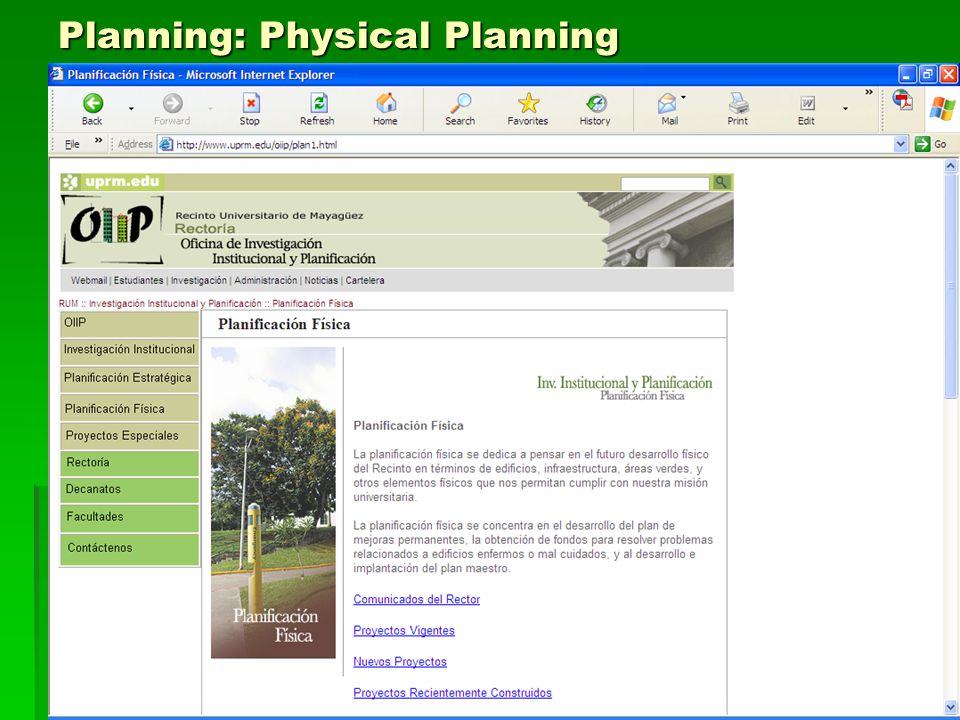The height and width of the screenshot is (720, 960).
Task: Click the Cartelera navigation link
Action: [365, 280]
